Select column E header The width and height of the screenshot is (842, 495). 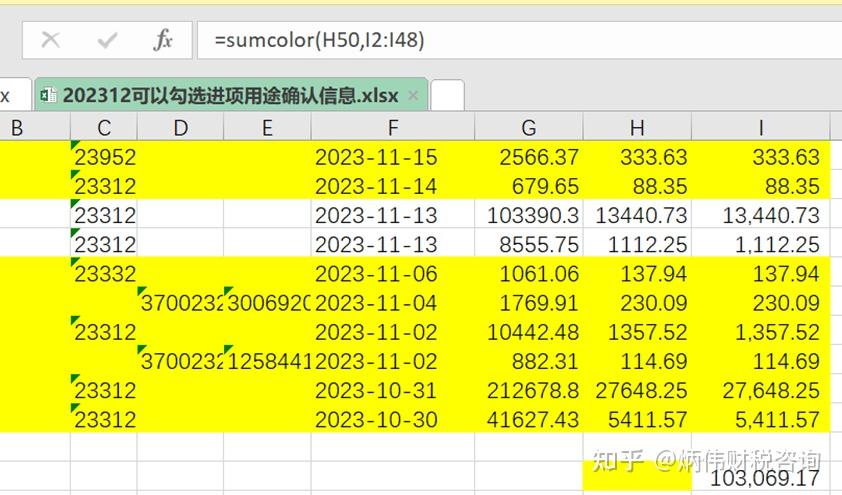[267, 128]
